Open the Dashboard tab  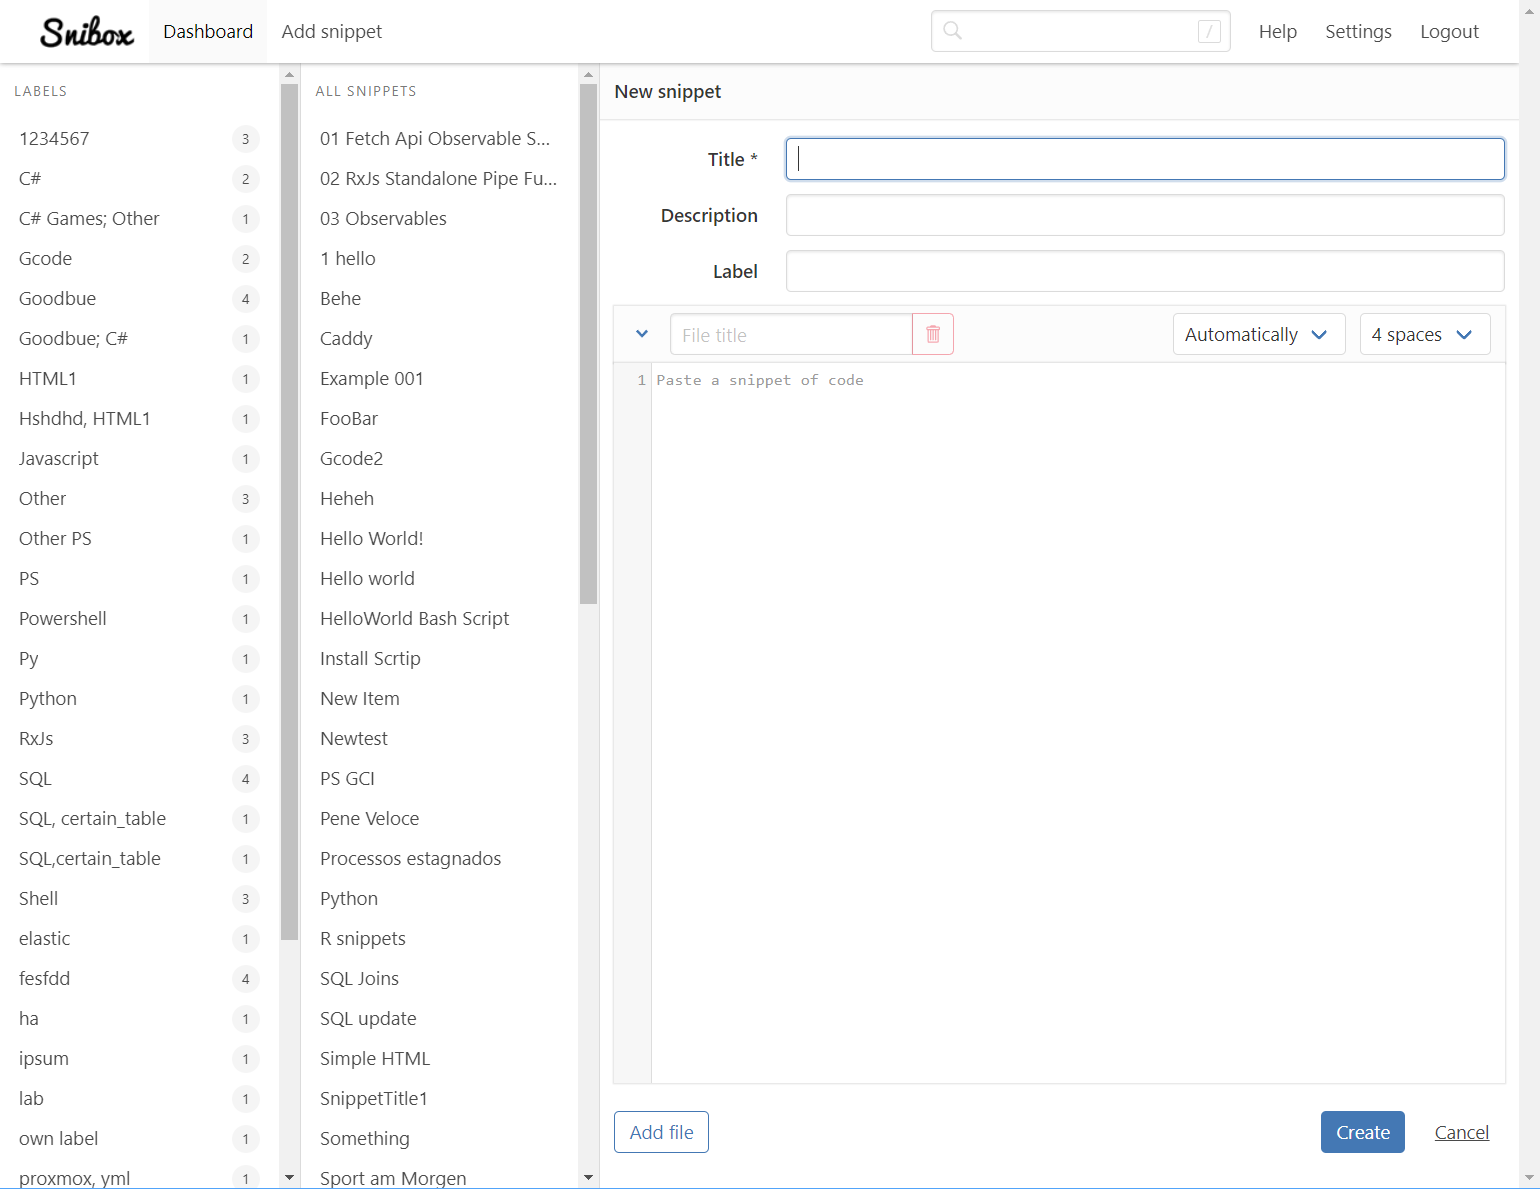tap(208, 32)
